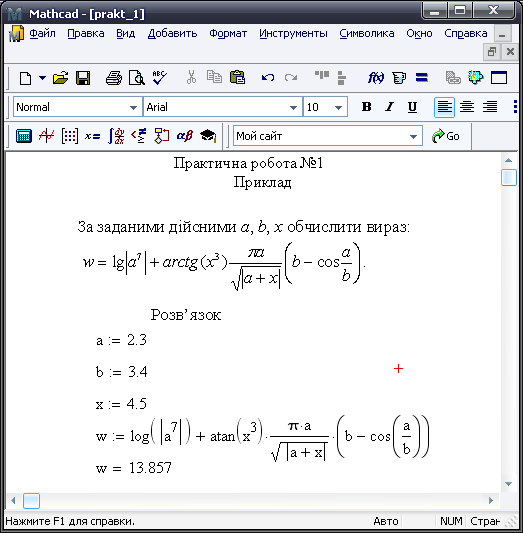The height and width of the screenshot is (533, 523).
Task: Toggle underline formatting
Action: click(412, 107)
